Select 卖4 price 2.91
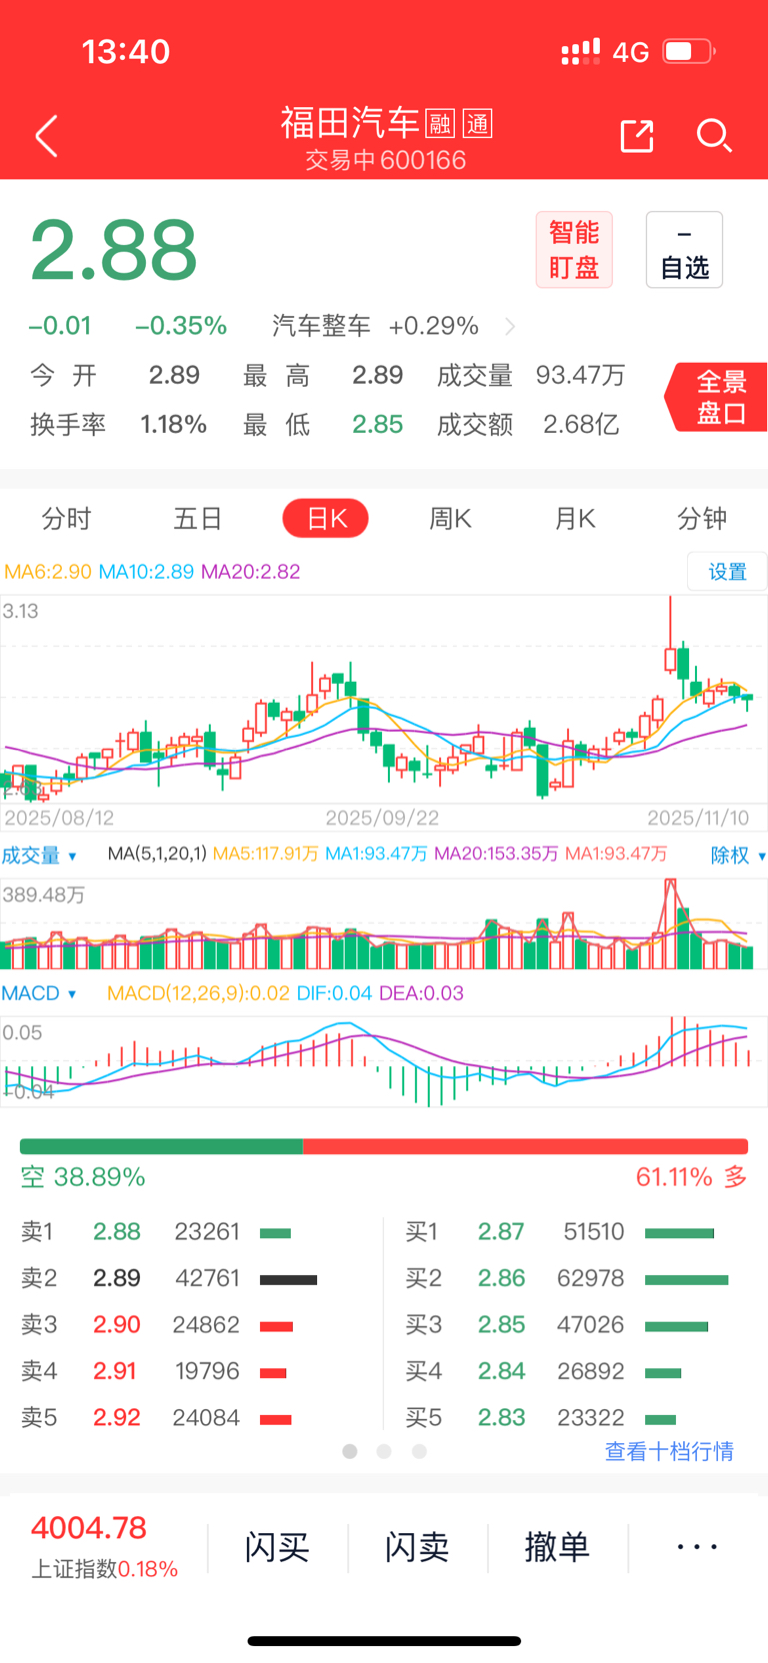This screenshot has height=1663, width=768. pos(115,1371)
